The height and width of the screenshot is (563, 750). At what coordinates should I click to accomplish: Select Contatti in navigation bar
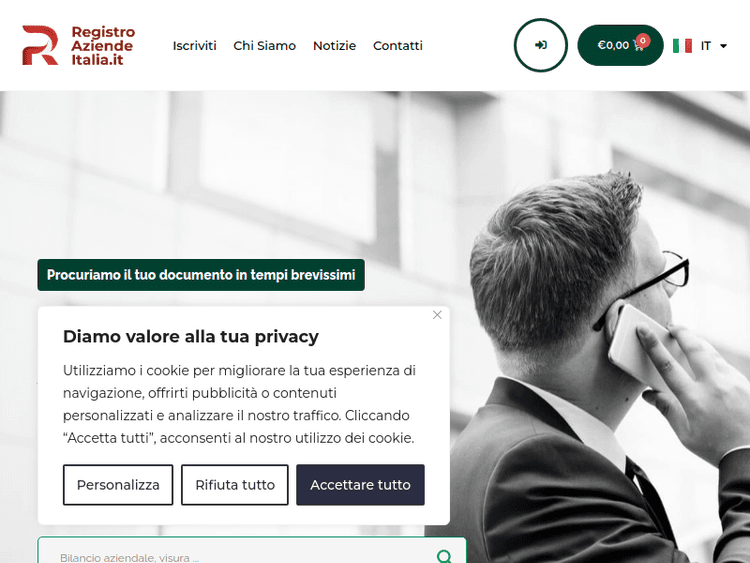(397, 45)
